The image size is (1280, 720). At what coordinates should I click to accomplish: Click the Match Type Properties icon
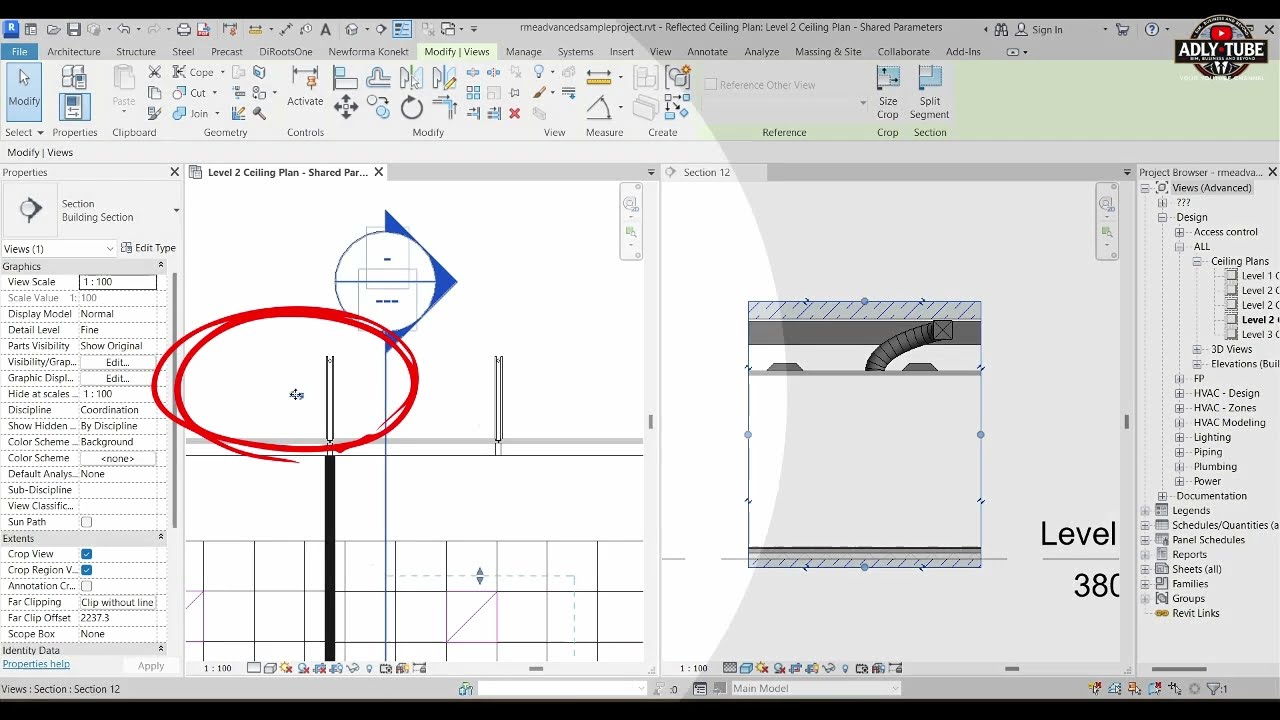154,113
